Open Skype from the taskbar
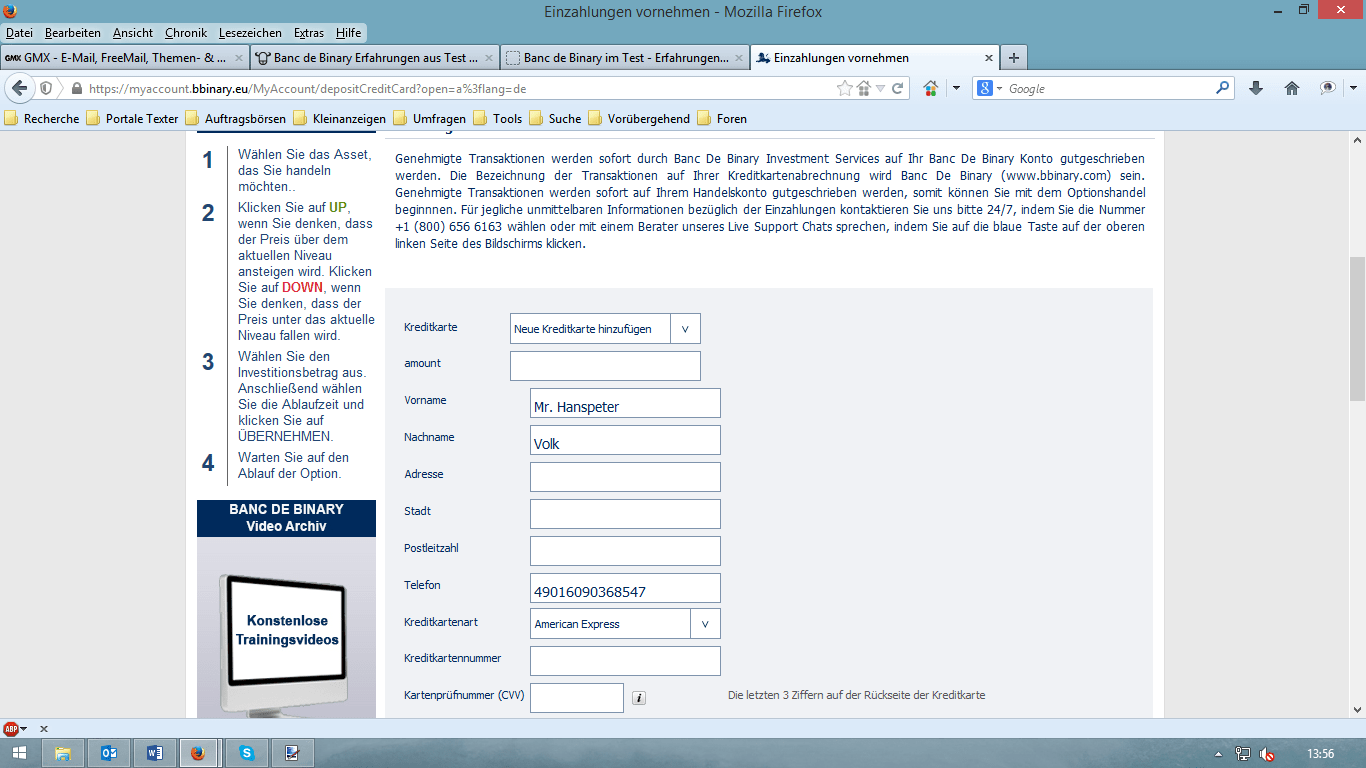The image size is (1366, 768). click(x=247, y=753)
